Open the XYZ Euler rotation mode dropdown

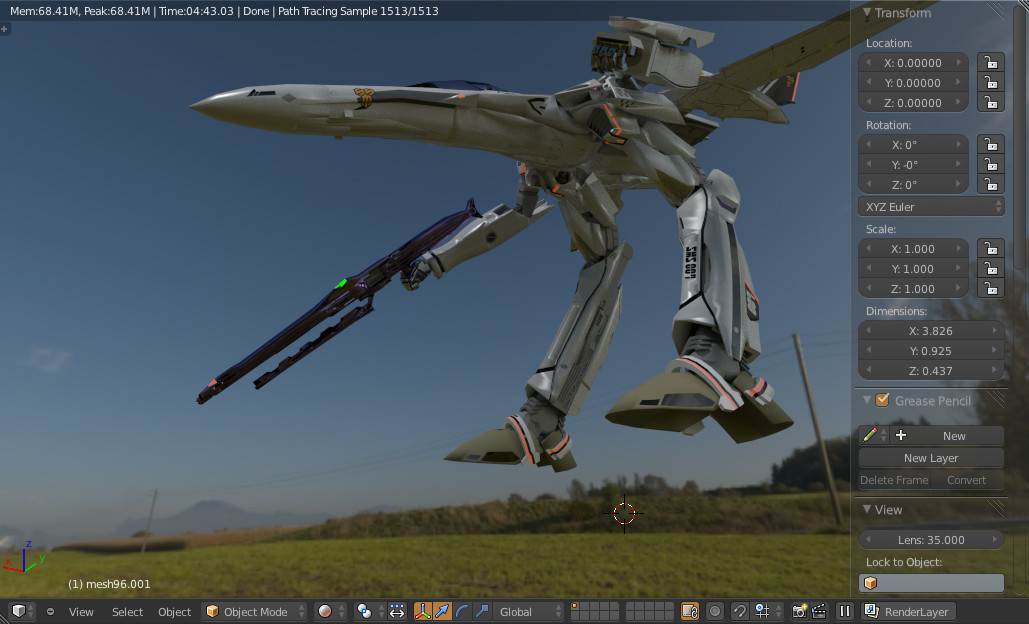pos(931,207)
